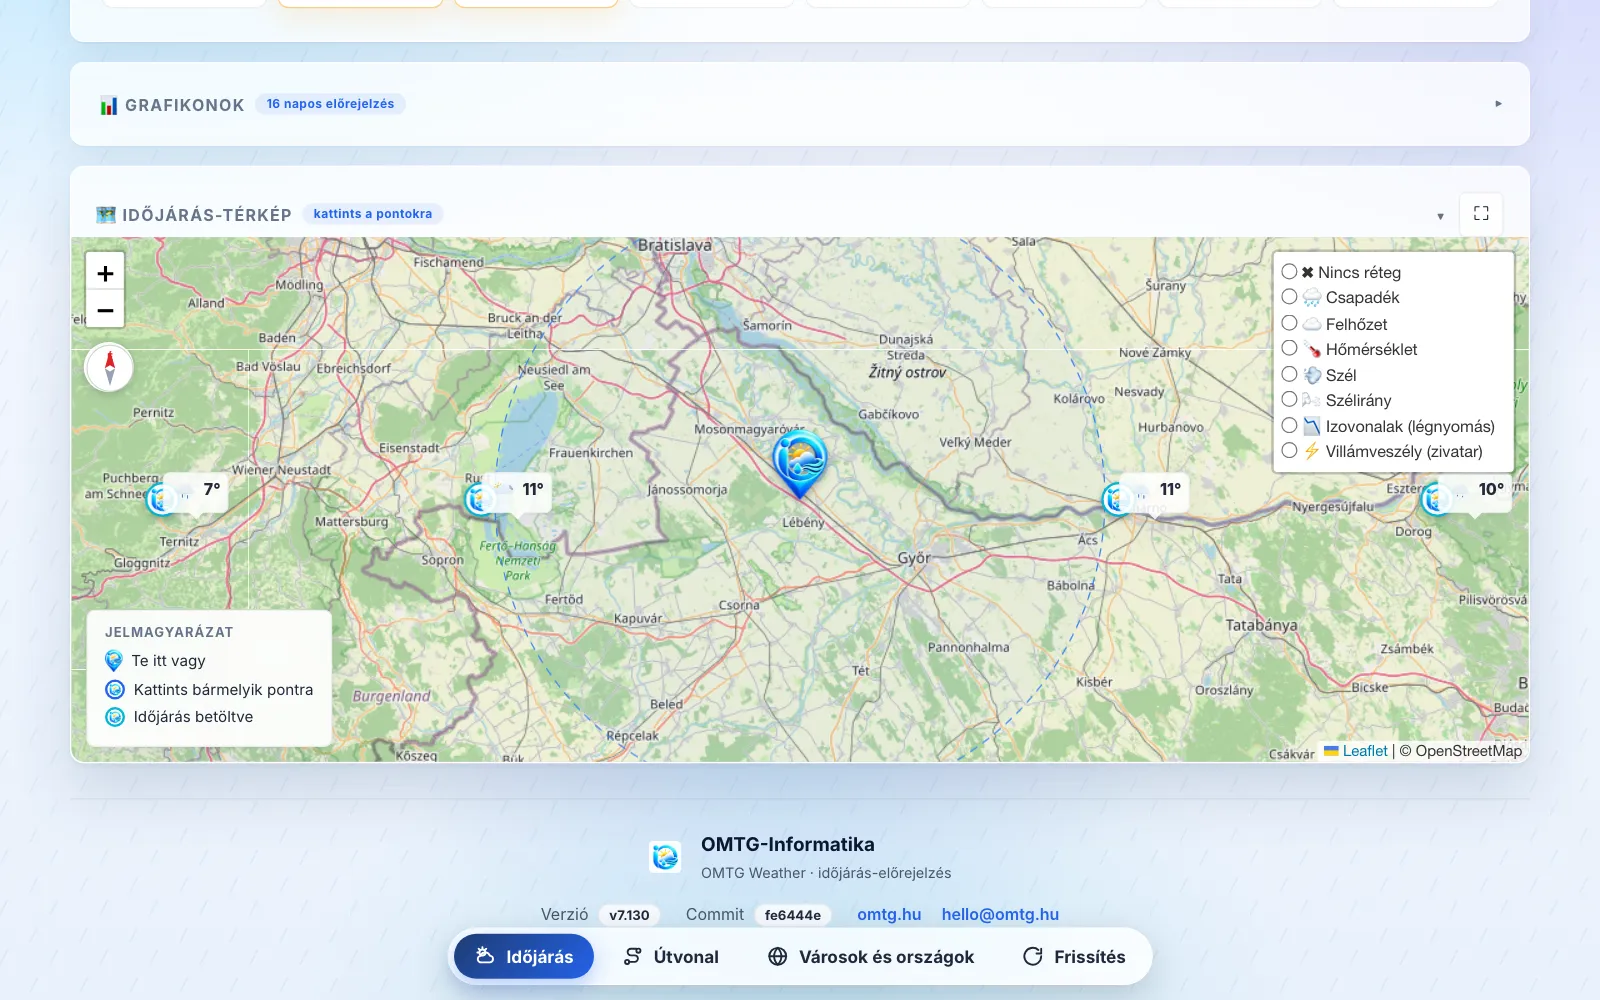The image size is (1600, 1000).
Task: Open the hello@omtg.hu email link
Action: pos(1000,914)
